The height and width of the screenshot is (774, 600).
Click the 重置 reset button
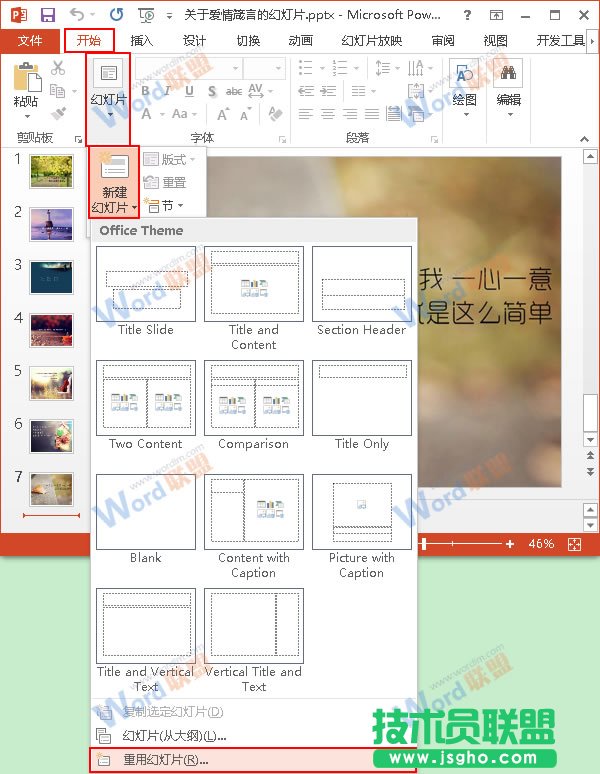[x=165, y=183]
